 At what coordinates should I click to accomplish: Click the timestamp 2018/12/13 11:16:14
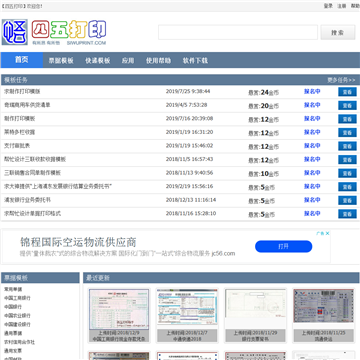tap(191, 200)
